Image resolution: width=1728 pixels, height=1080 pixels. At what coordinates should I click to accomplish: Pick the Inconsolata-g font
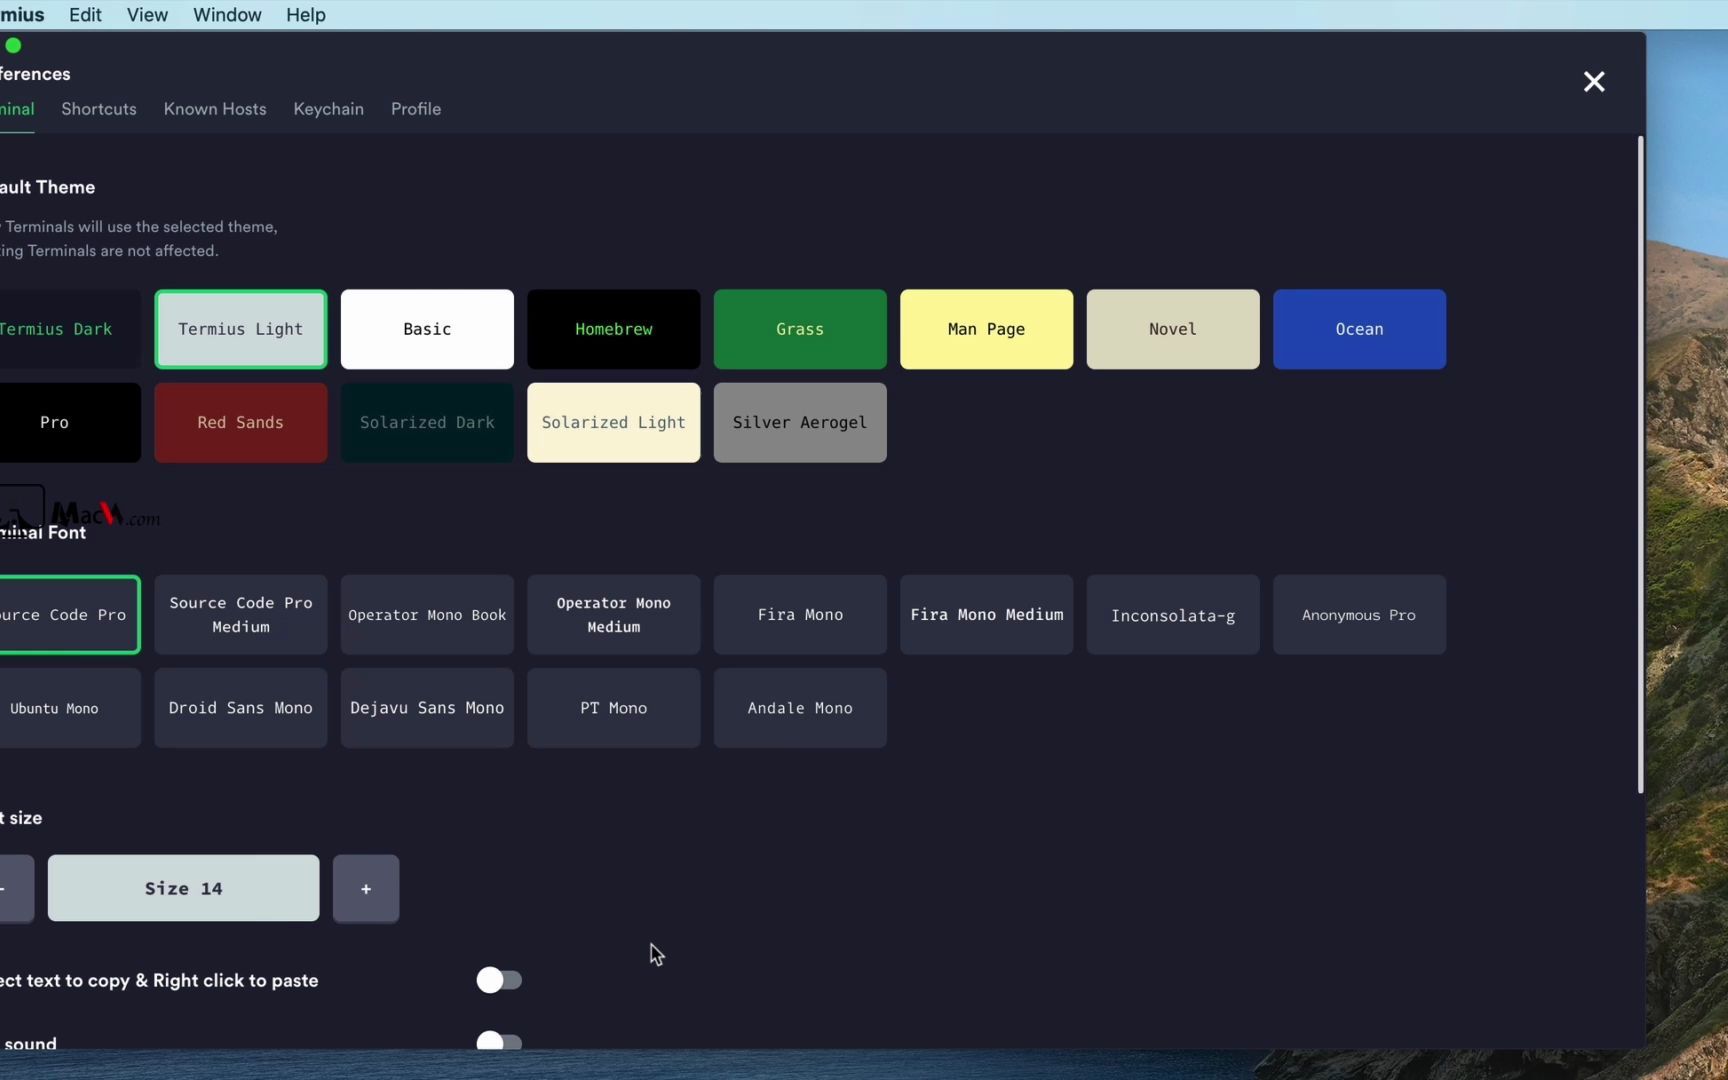(1173, 615)
